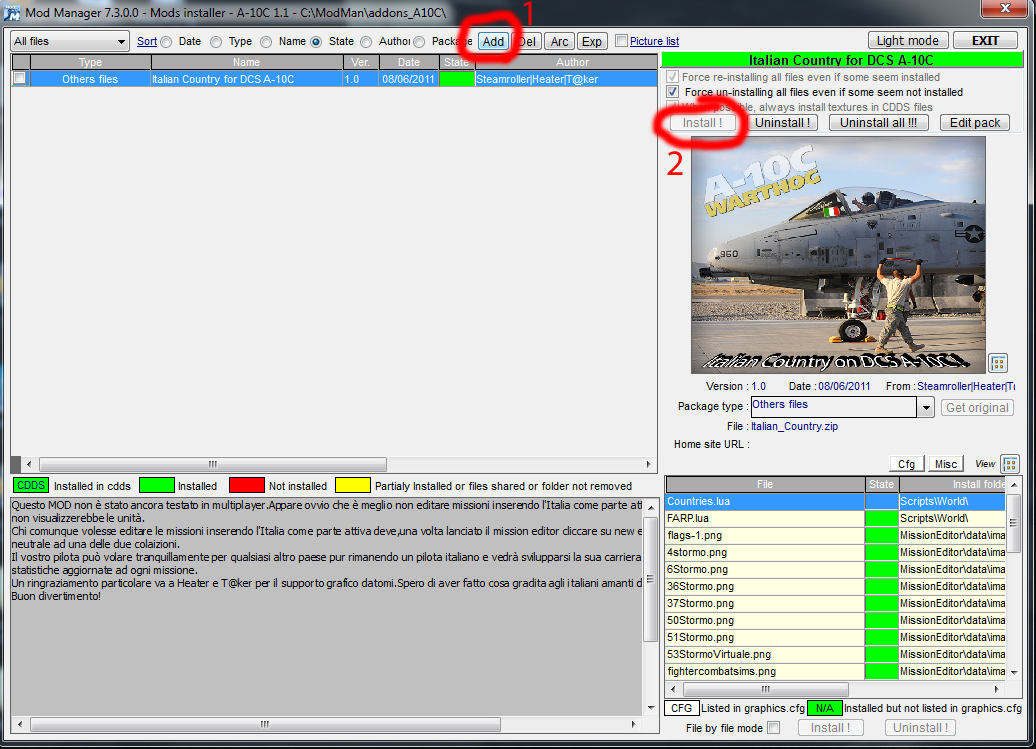Screen dimensions: 1036x749
Task: Click the Install folder column header
Action: (x=952, y=484)
